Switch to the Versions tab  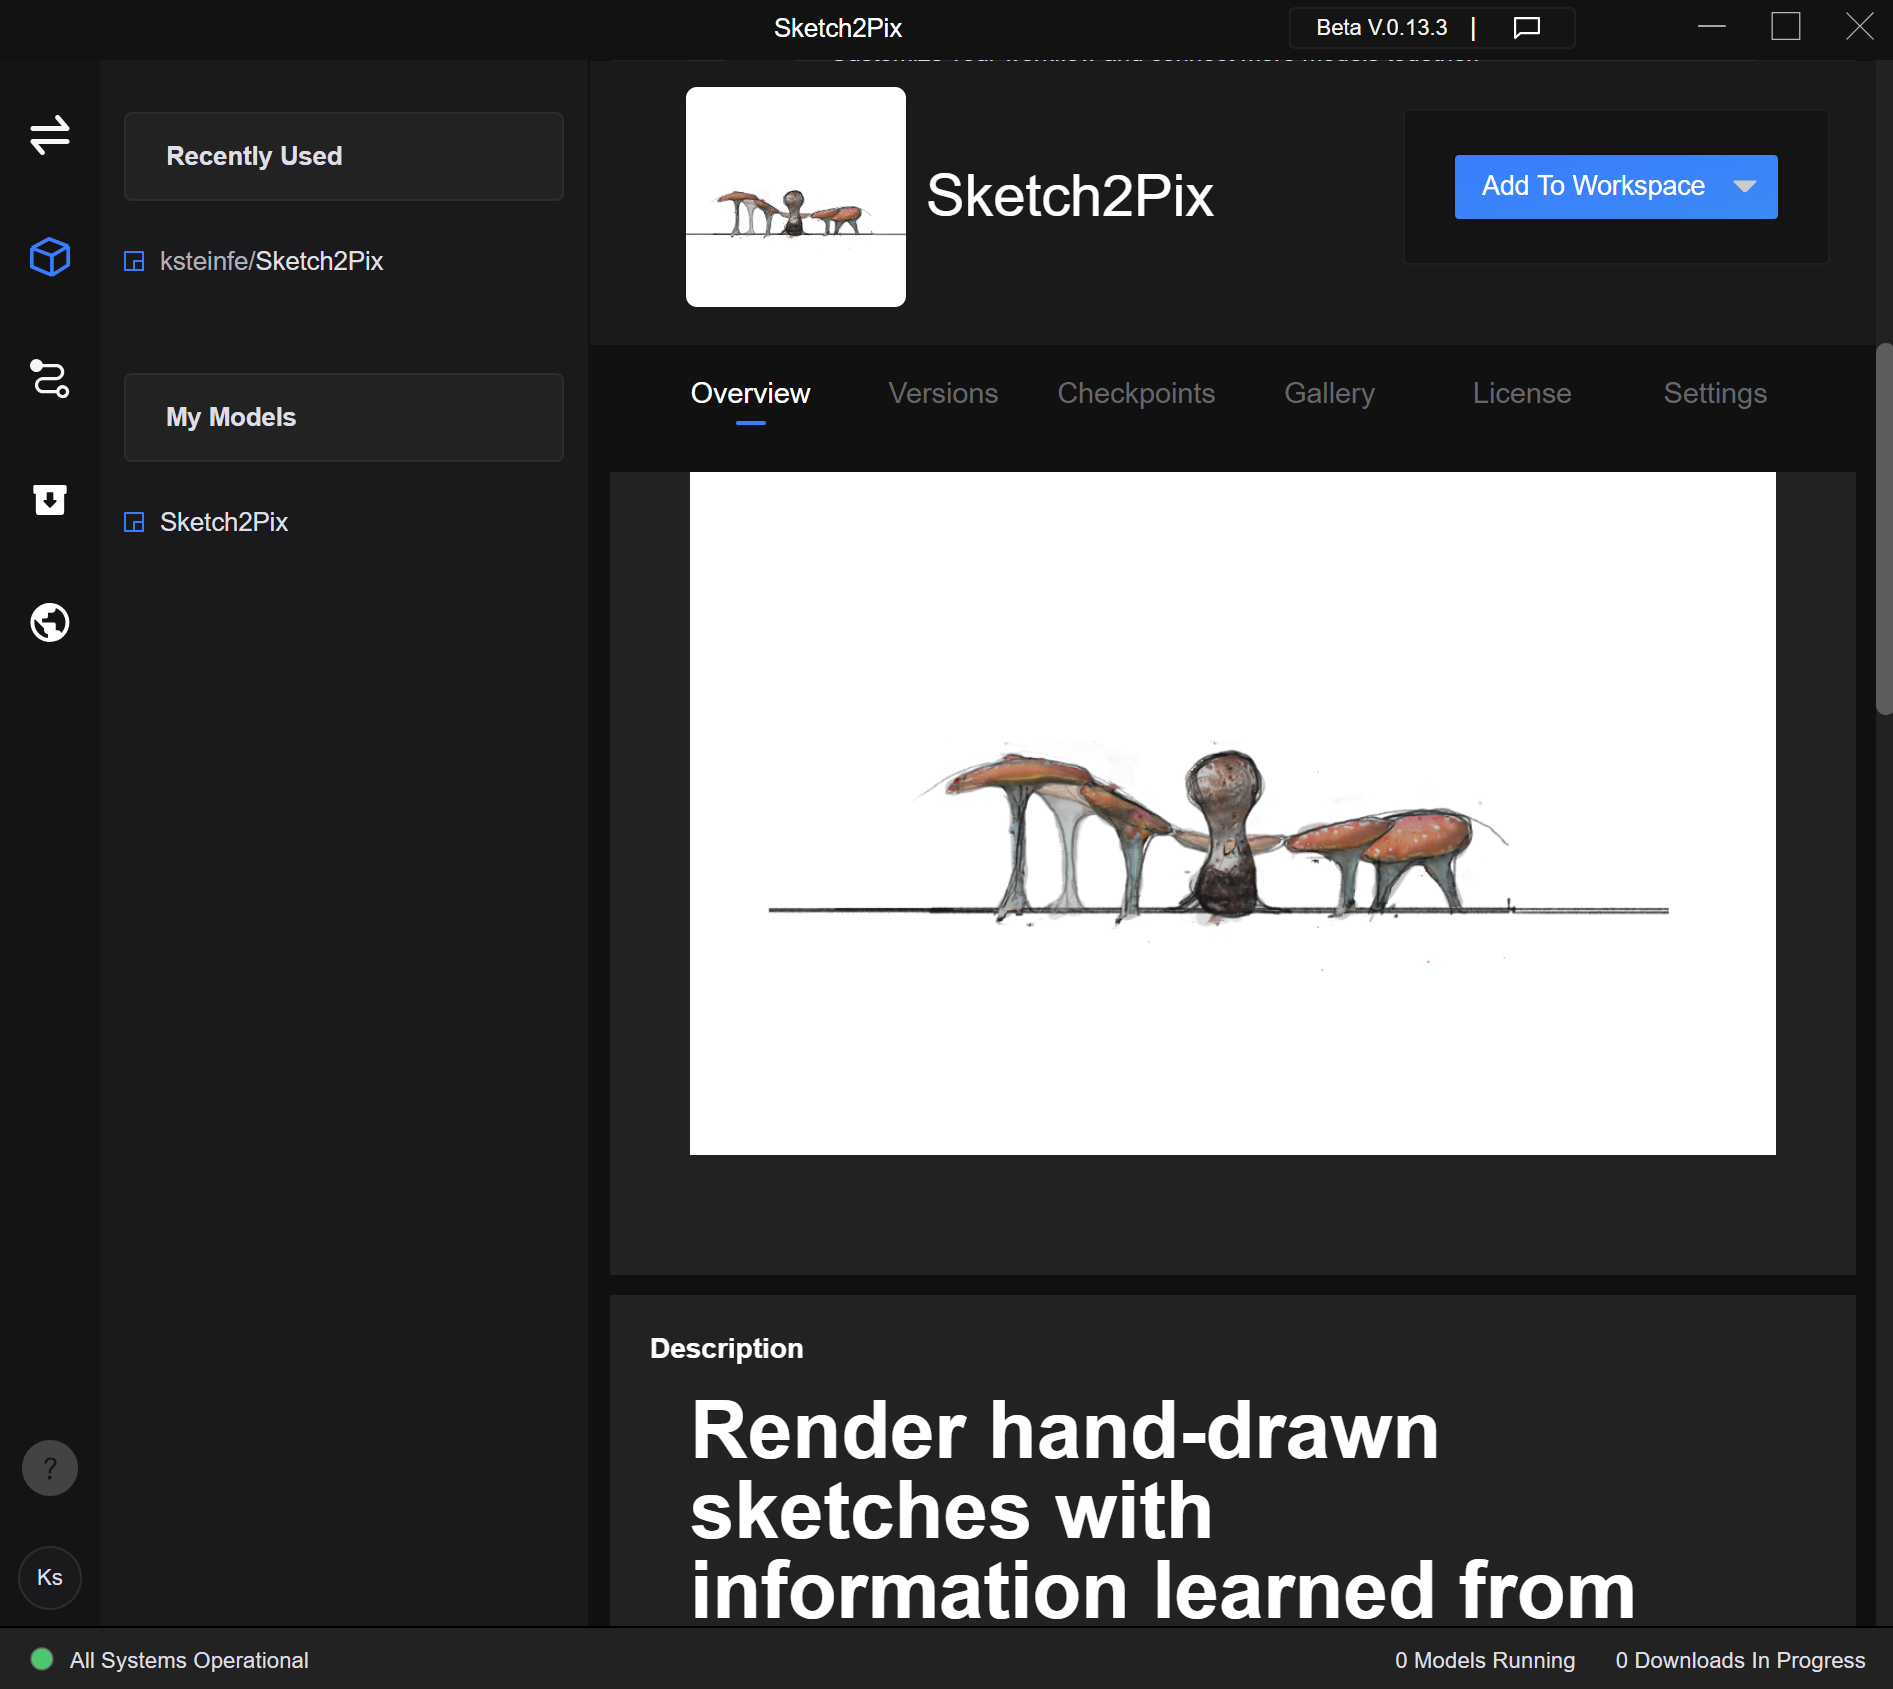tap(942, 393)
